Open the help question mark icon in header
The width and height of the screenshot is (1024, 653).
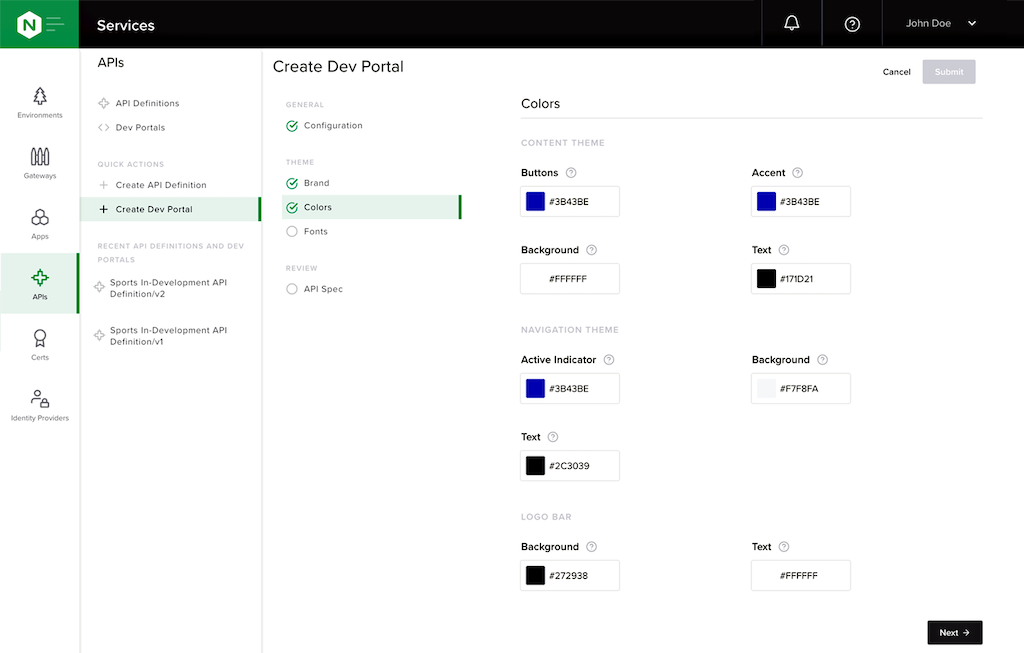(x=852, y=24)
